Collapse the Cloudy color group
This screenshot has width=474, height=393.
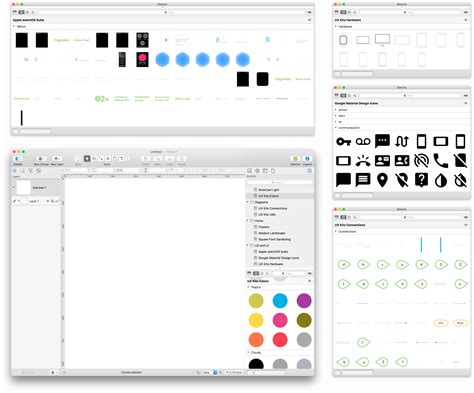[x=248, y=352]
